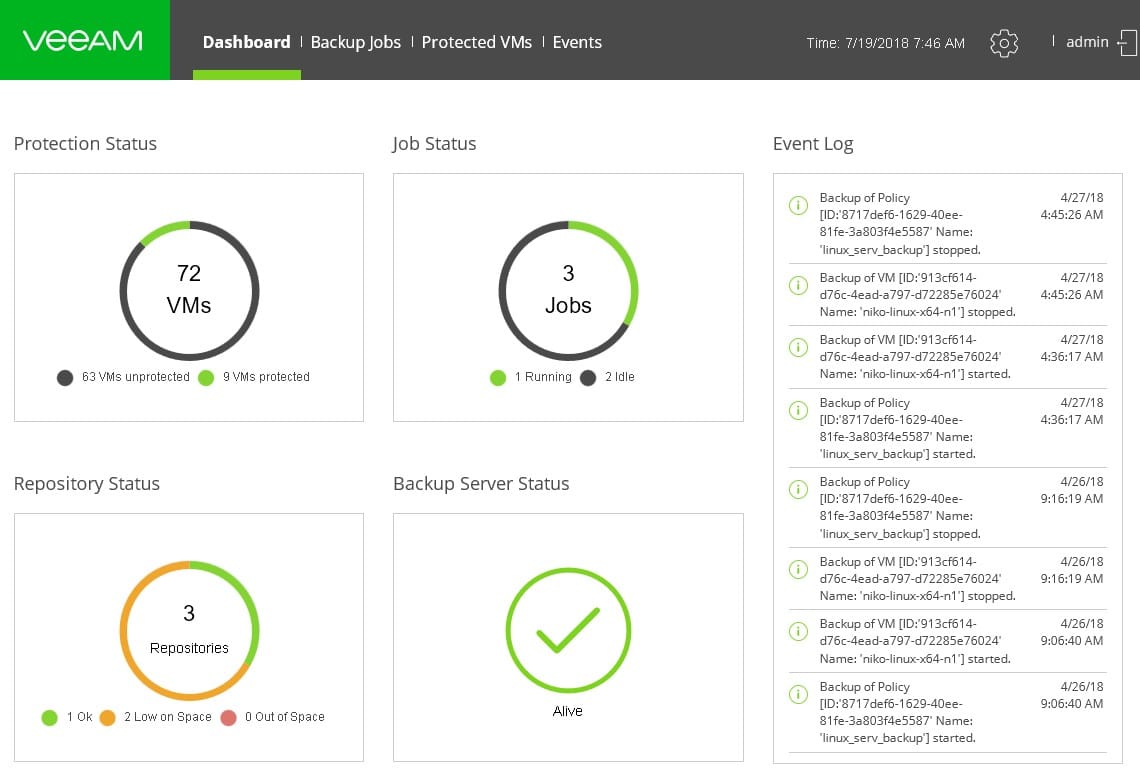Click red legend dot for Out of Space
The image size is (1140, 769).
point(228,718)
